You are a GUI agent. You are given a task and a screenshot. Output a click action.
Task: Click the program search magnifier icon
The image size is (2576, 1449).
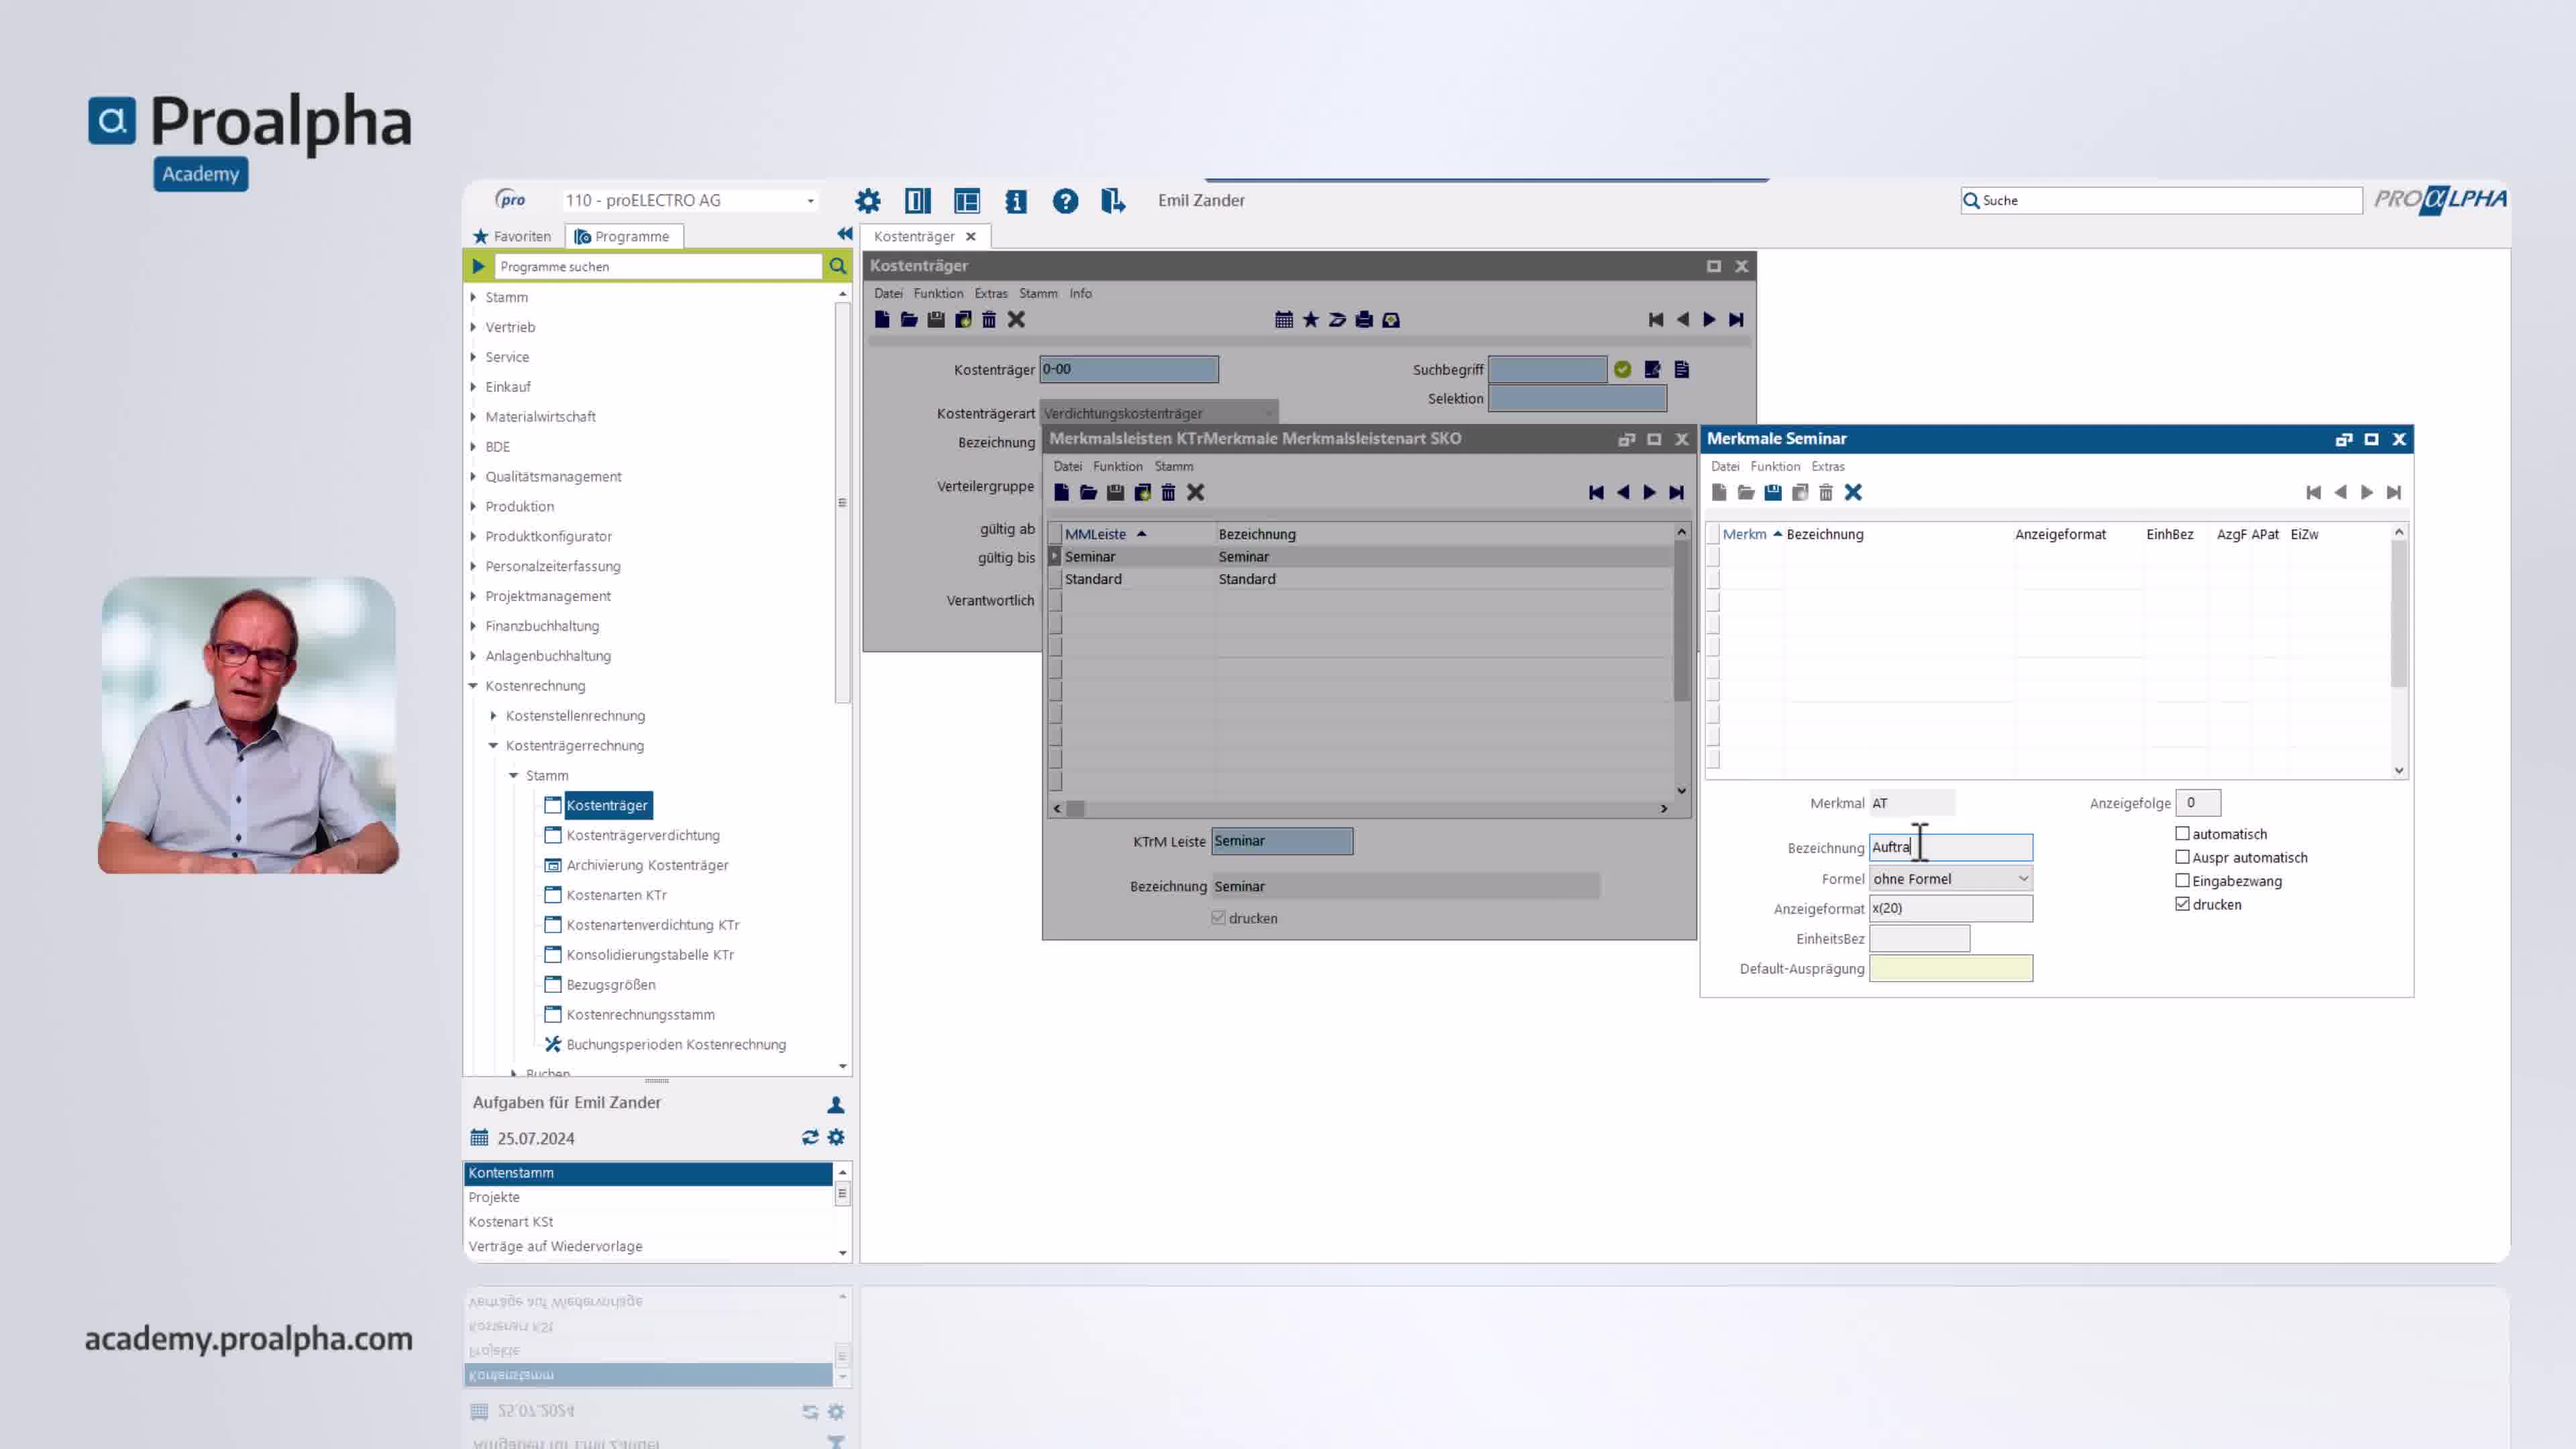pyautogui.click(x=837, y=266)
